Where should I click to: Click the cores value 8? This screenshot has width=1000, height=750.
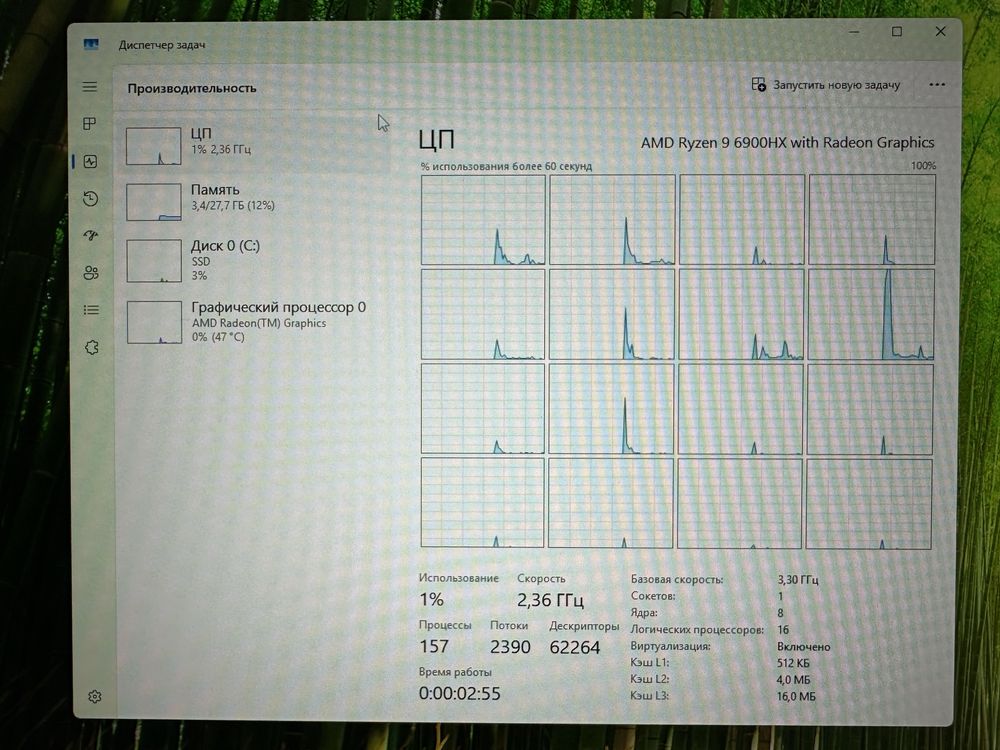click(x=780, y=613)
